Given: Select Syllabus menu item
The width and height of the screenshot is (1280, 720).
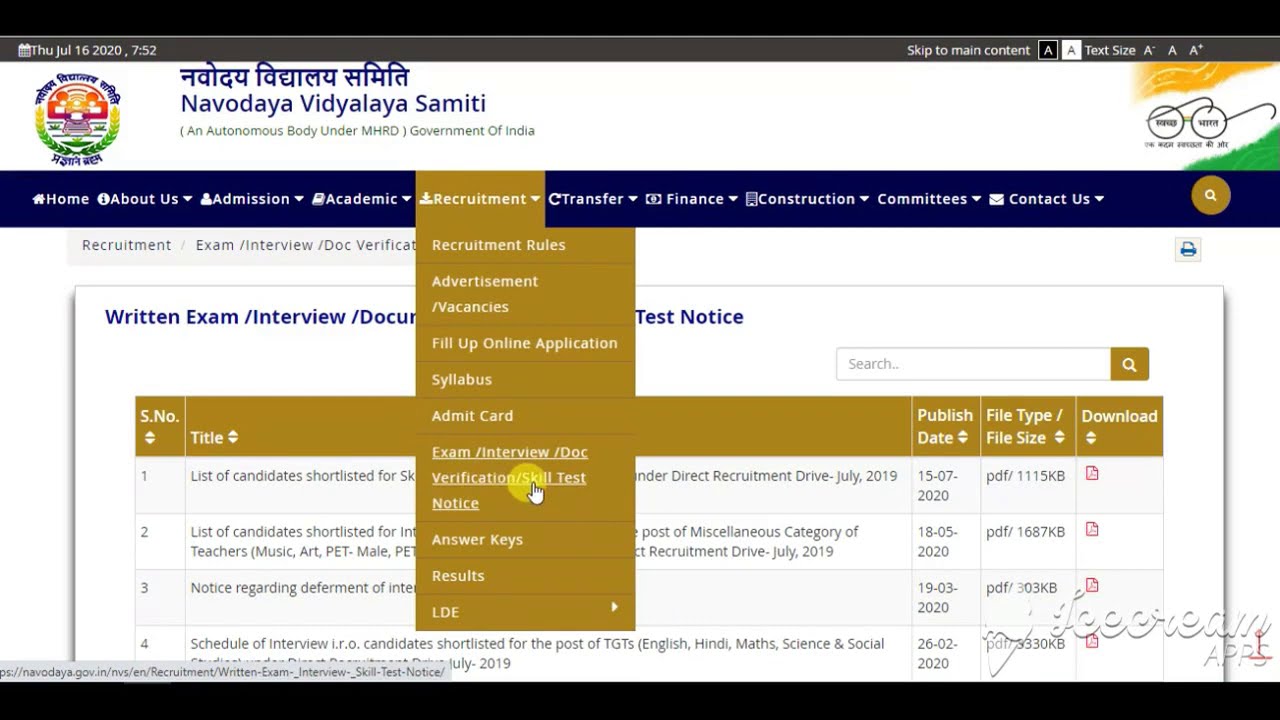Looking at the screenshot, I should pyautogui.click(x=525, y=379).
